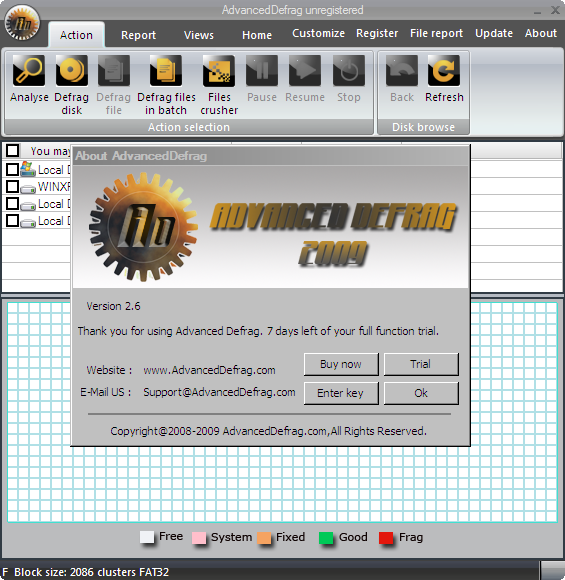This screenshot has width=565, height=580.
Task: Switch to the Action tab
Action: point(76,35)
